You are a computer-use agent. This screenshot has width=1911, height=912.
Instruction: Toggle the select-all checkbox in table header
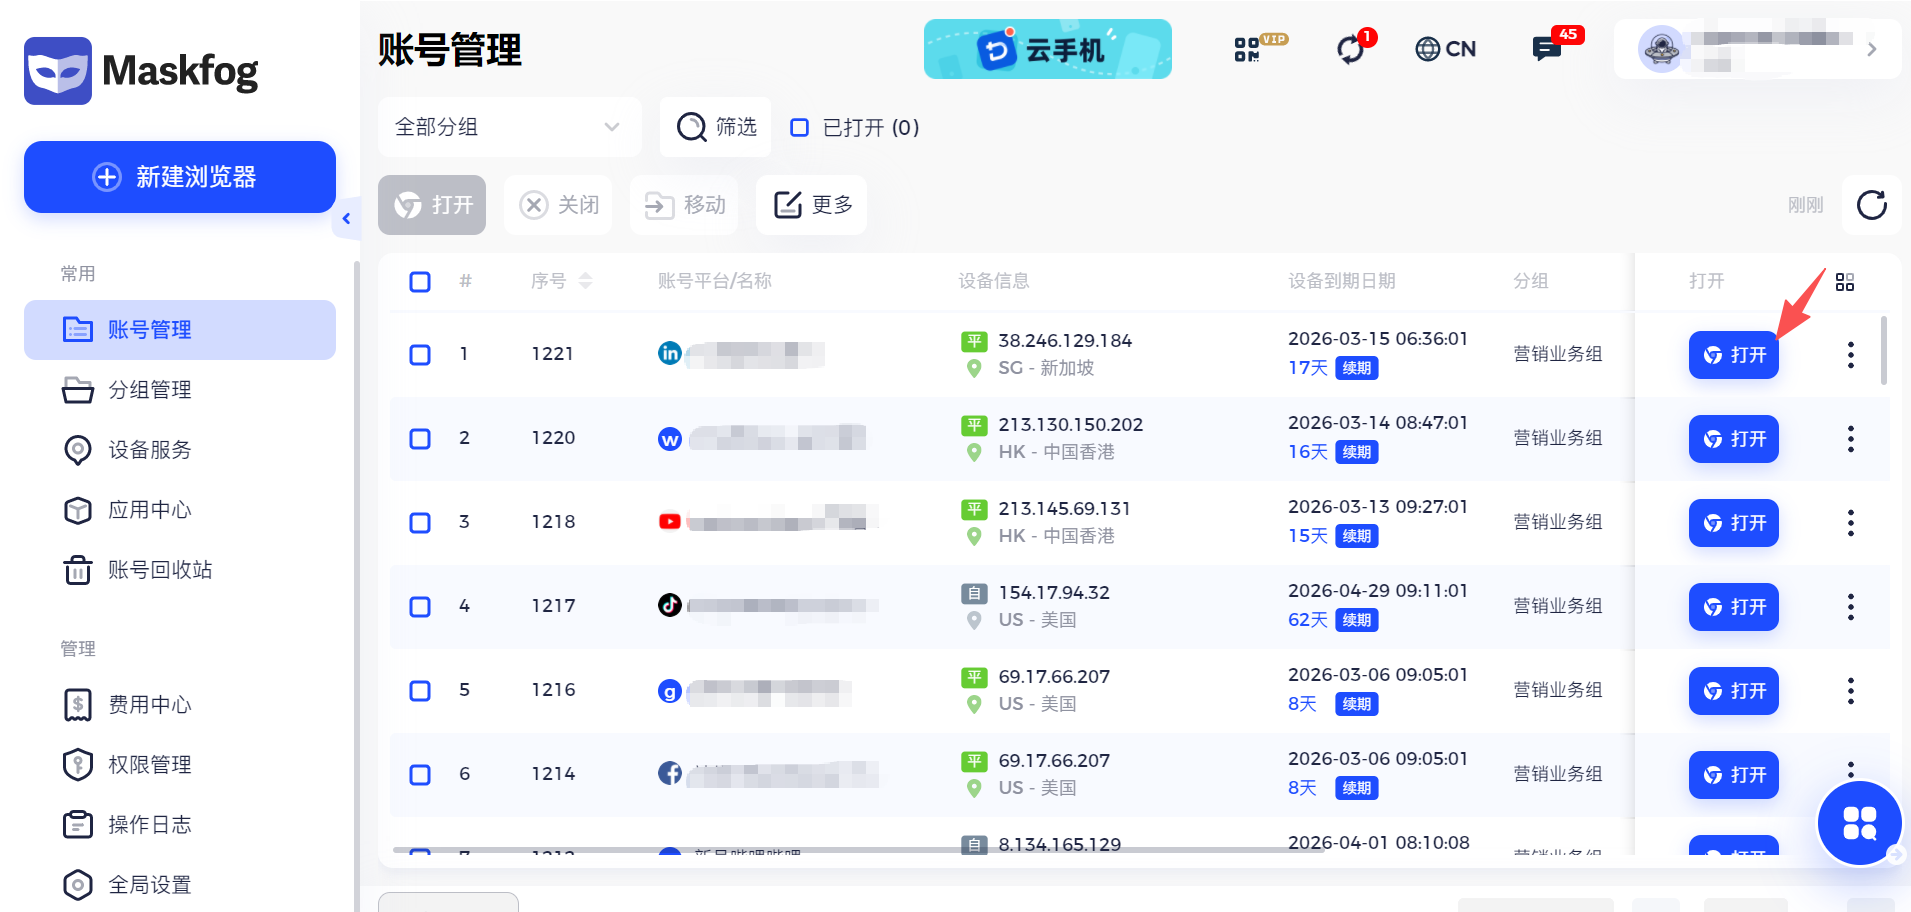[x=420, y=282]
